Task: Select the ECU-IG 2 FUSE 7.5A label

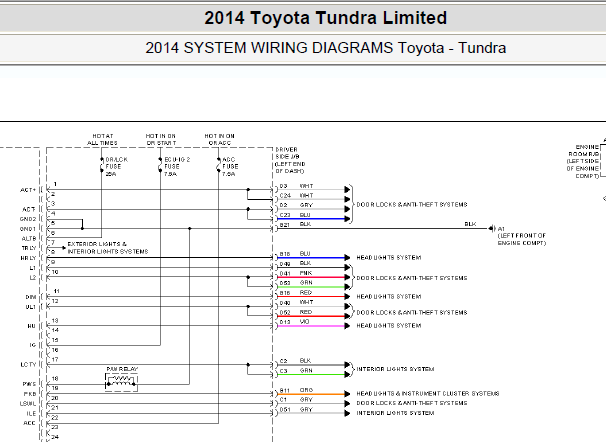Action: click(177, 167)
